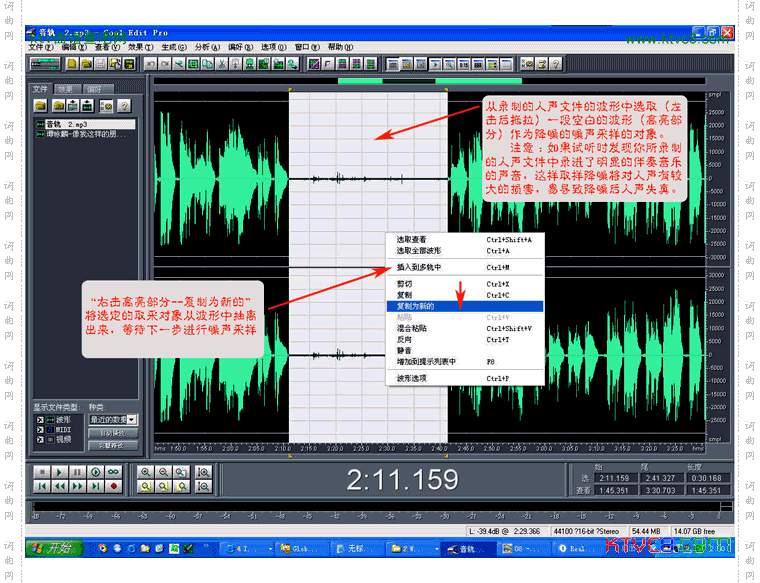
Task: Click the Open file toolbar icon
Action: pyautogui.click(x=86, y=63)
